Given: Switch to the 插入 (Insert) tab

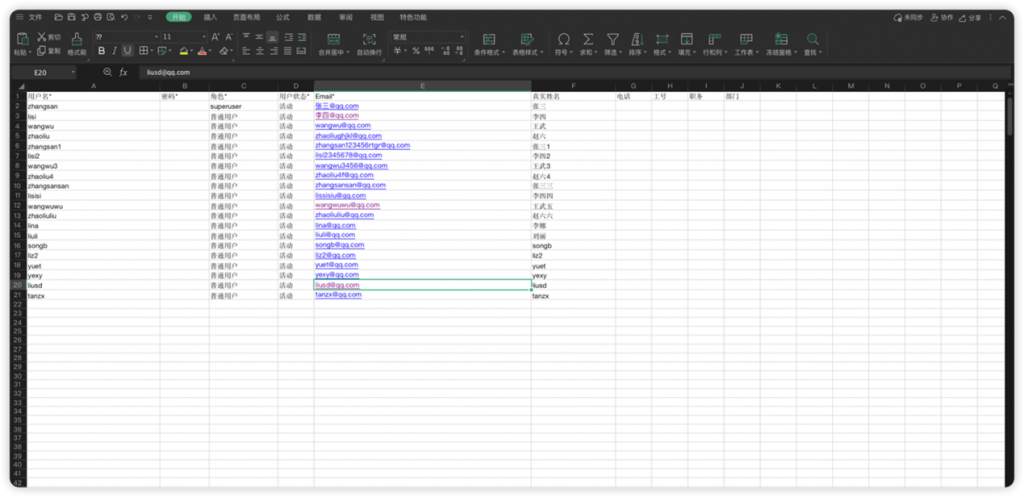Looking at the screenshot, I should coord(210,17).
